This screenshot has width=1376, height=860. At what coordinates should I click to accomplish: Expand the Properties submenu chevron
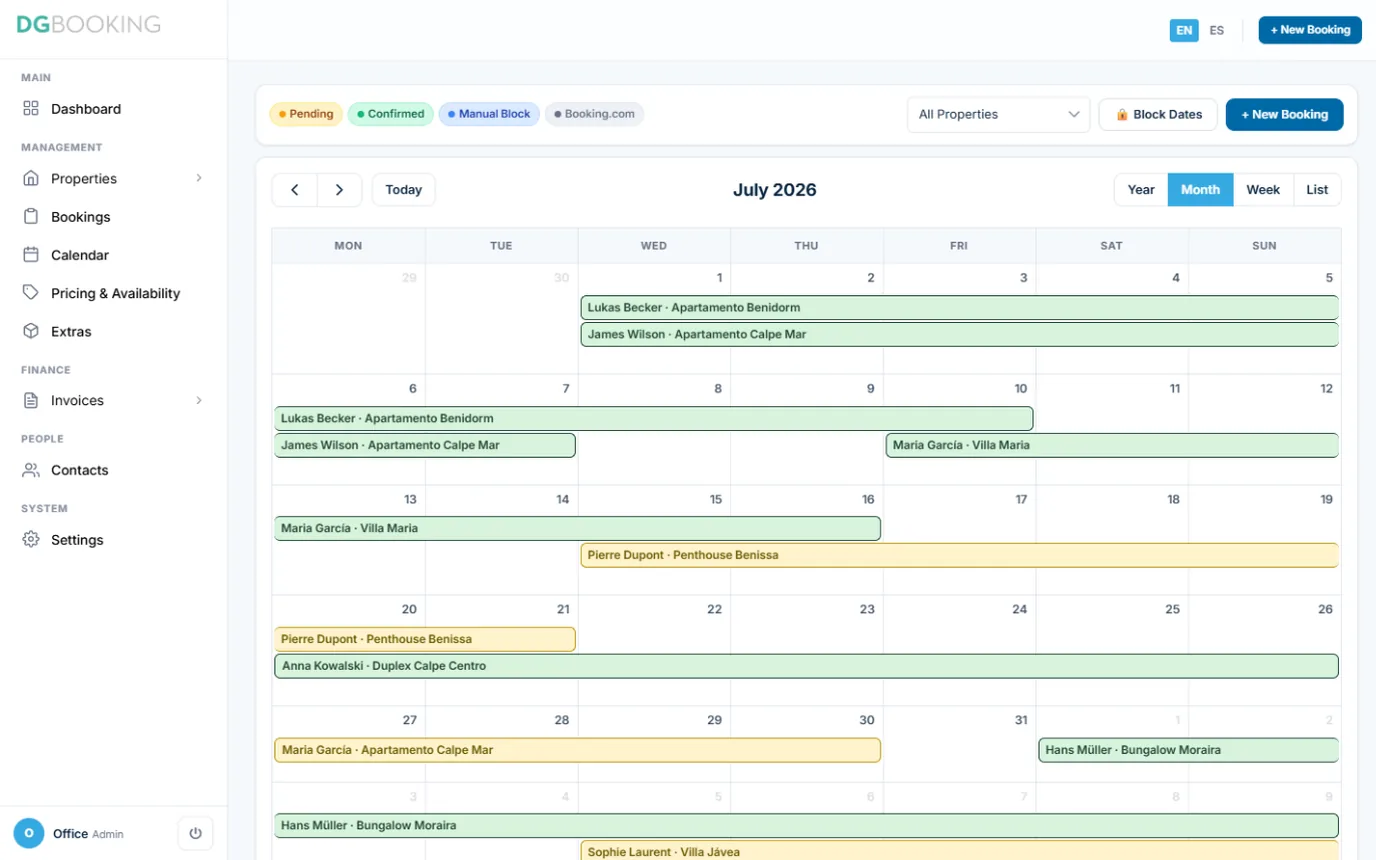pos(199,178)
